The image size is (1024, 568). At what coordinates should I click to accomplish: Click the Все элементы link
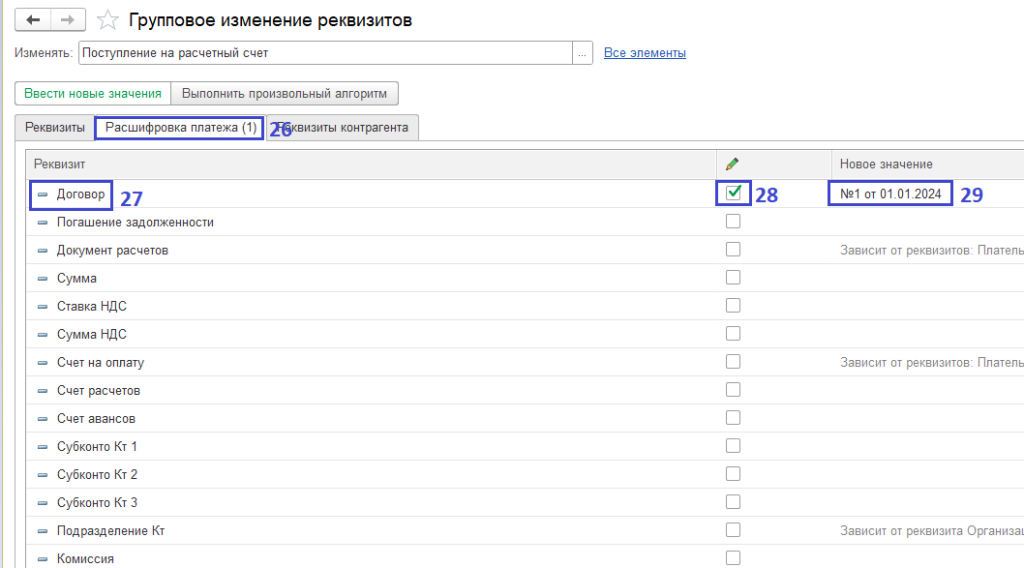[645, 53]
